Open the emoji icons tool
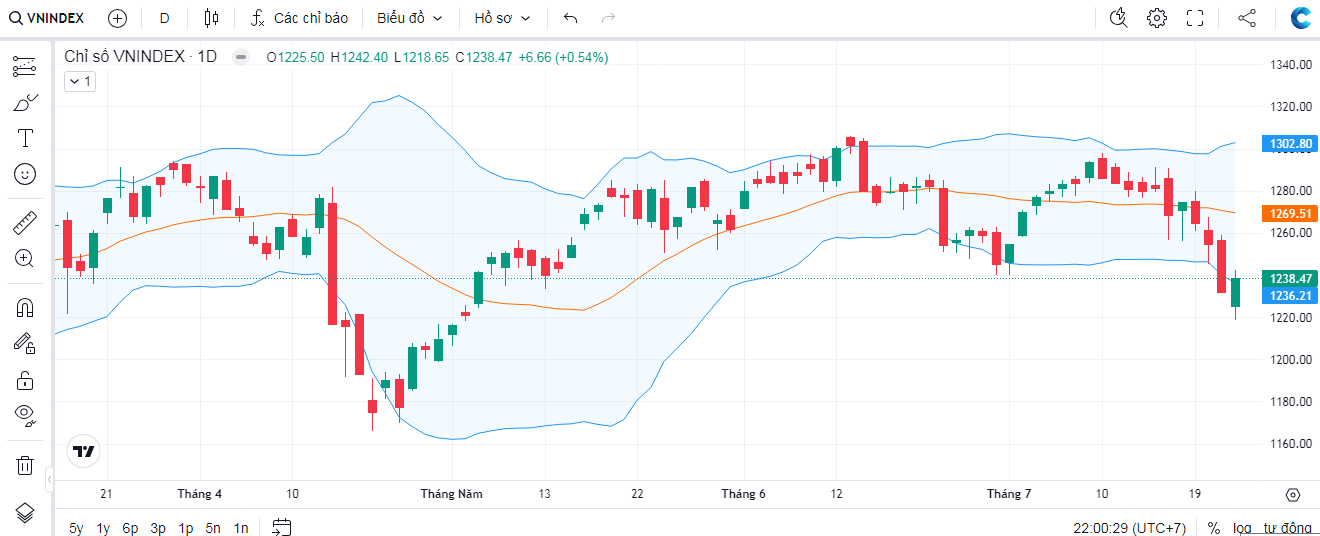The height and width of the screenshot is (536, 1320). click(25, 174)
